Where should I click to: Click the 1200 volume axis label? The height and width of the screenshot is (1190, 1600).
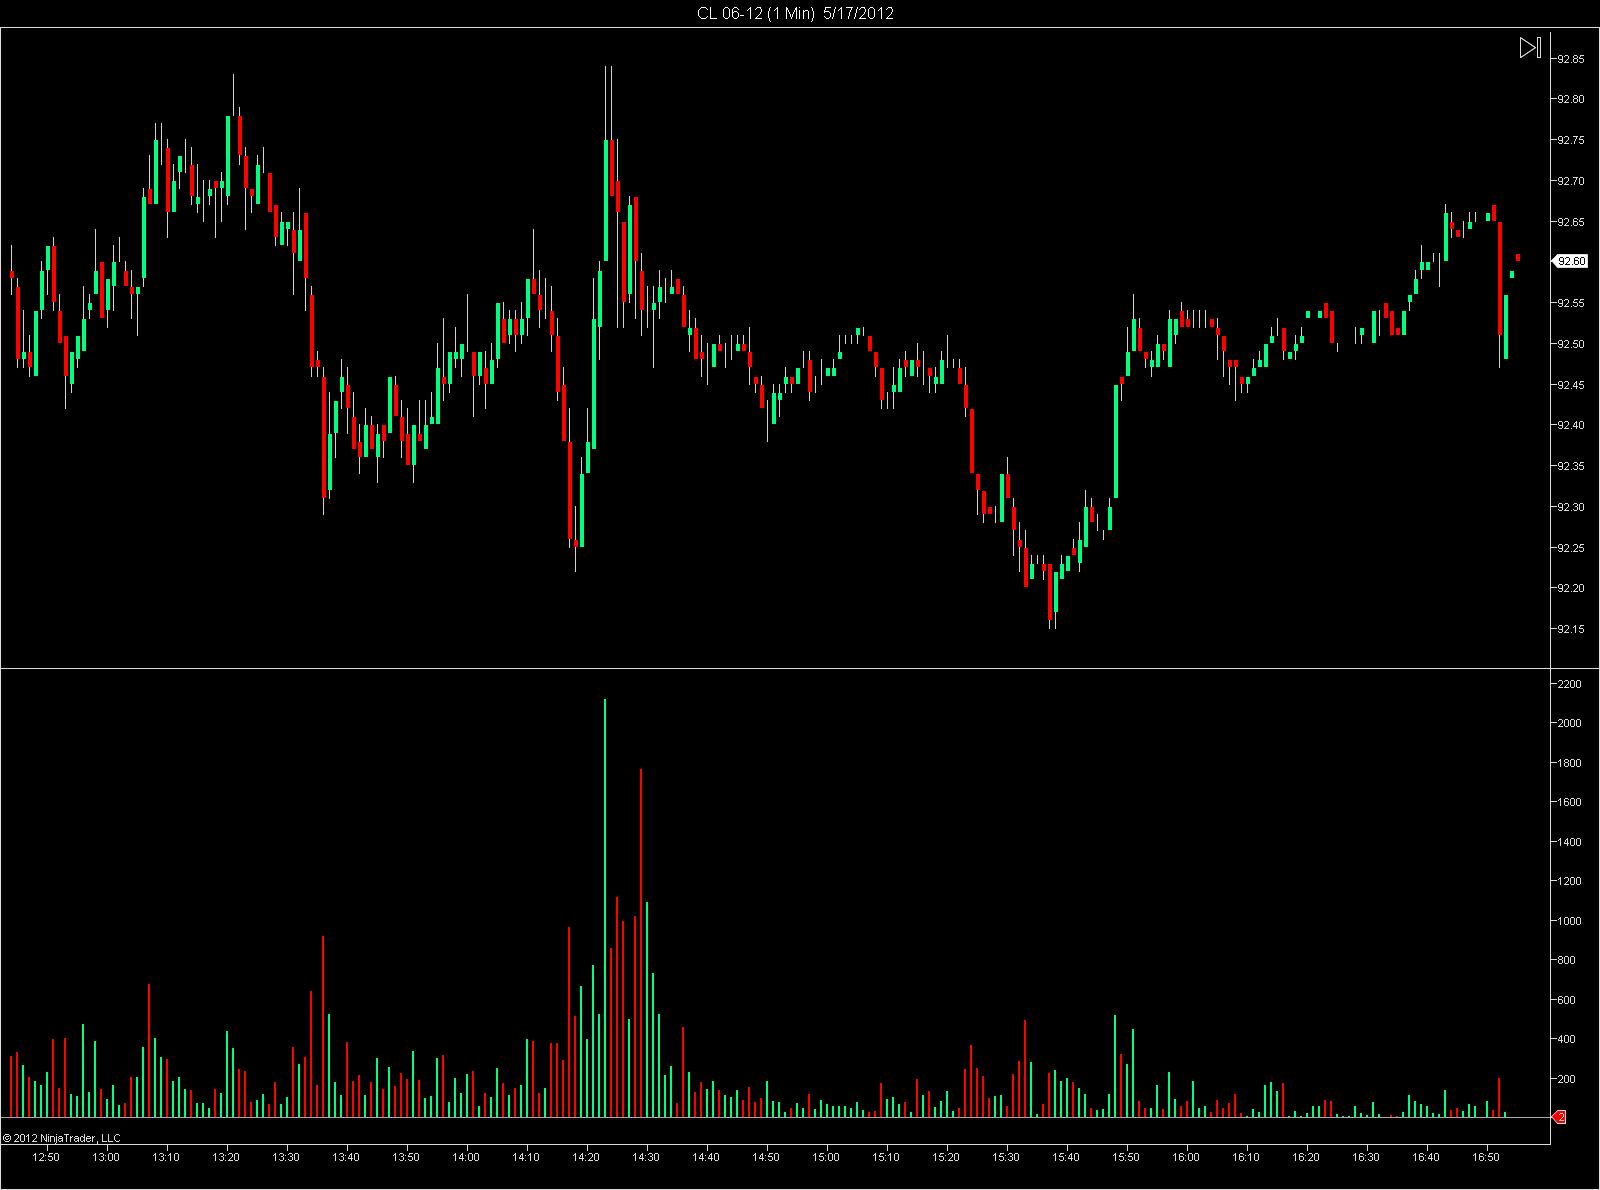tap(1569, 881)
